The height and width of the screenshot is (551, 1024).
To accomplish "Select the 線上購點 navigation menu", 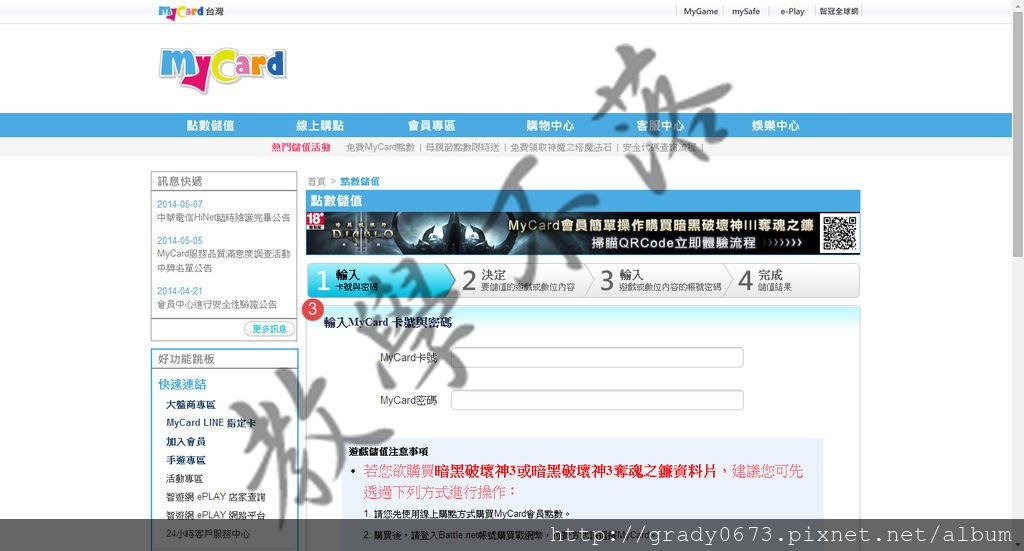I will (320, 125).
